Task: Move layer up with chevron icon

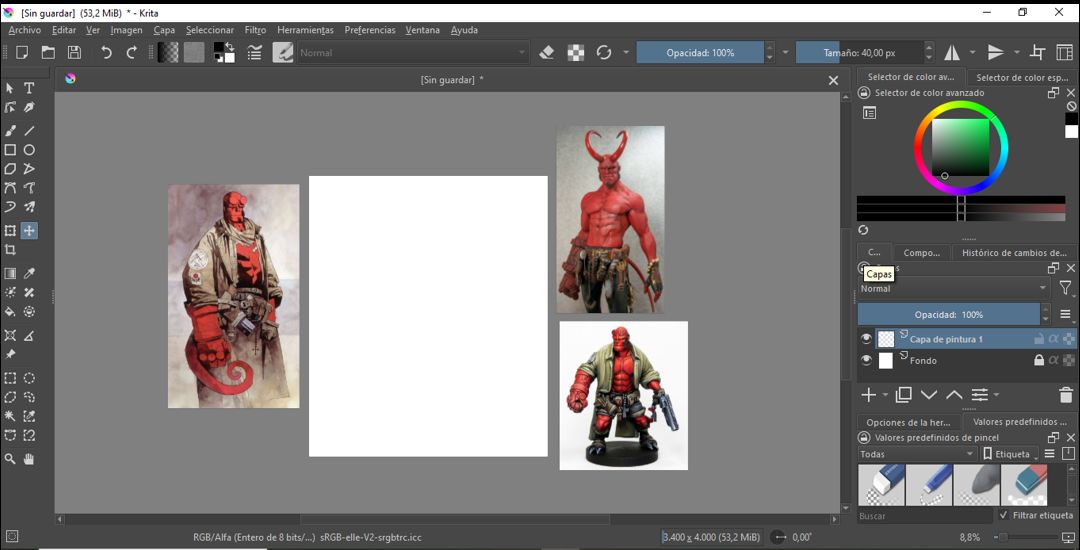Action: tap(954, 395)
